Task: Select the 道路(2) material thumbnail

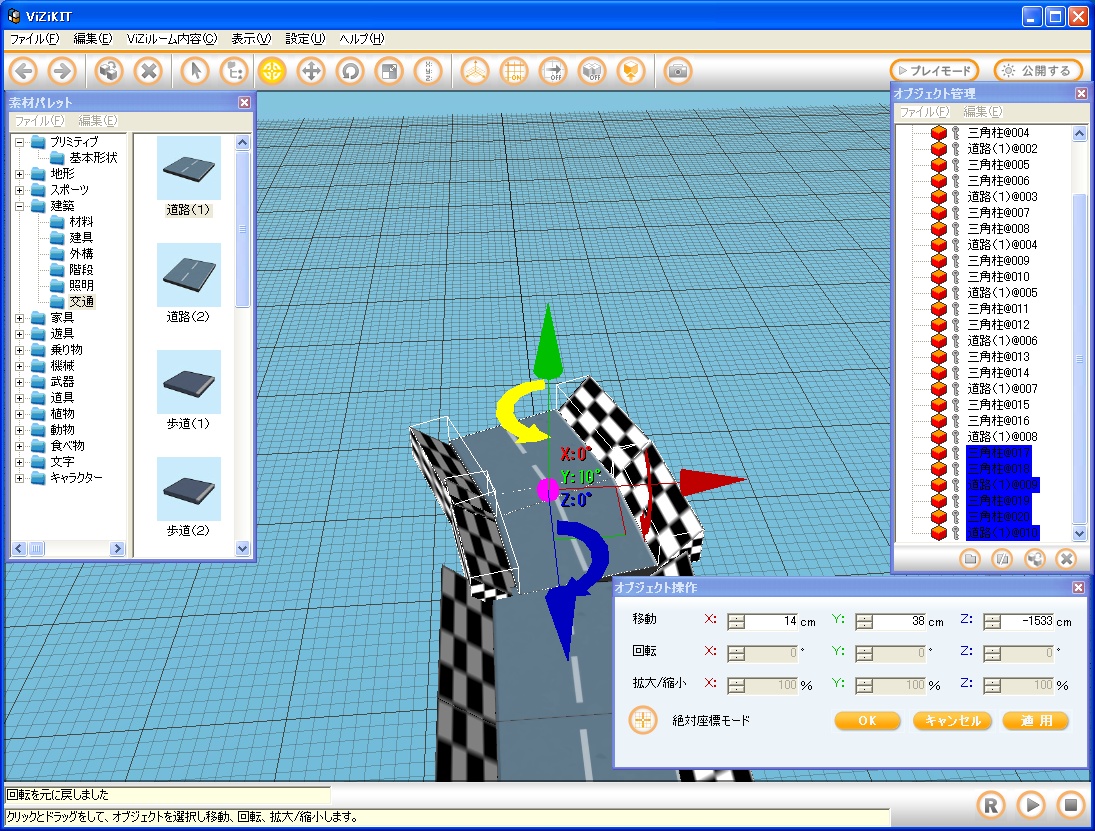Action: (189, 275)
